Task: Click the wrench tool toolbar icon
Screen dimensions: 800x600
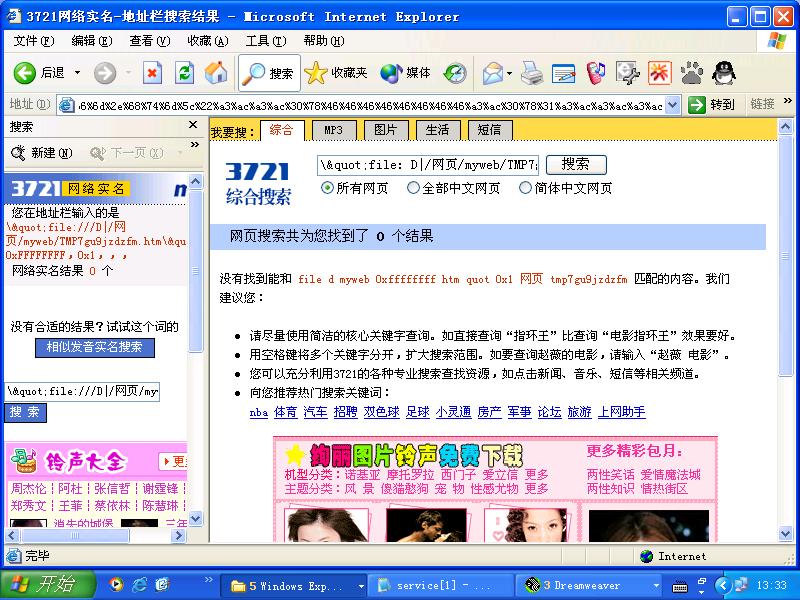Action: 628,73
